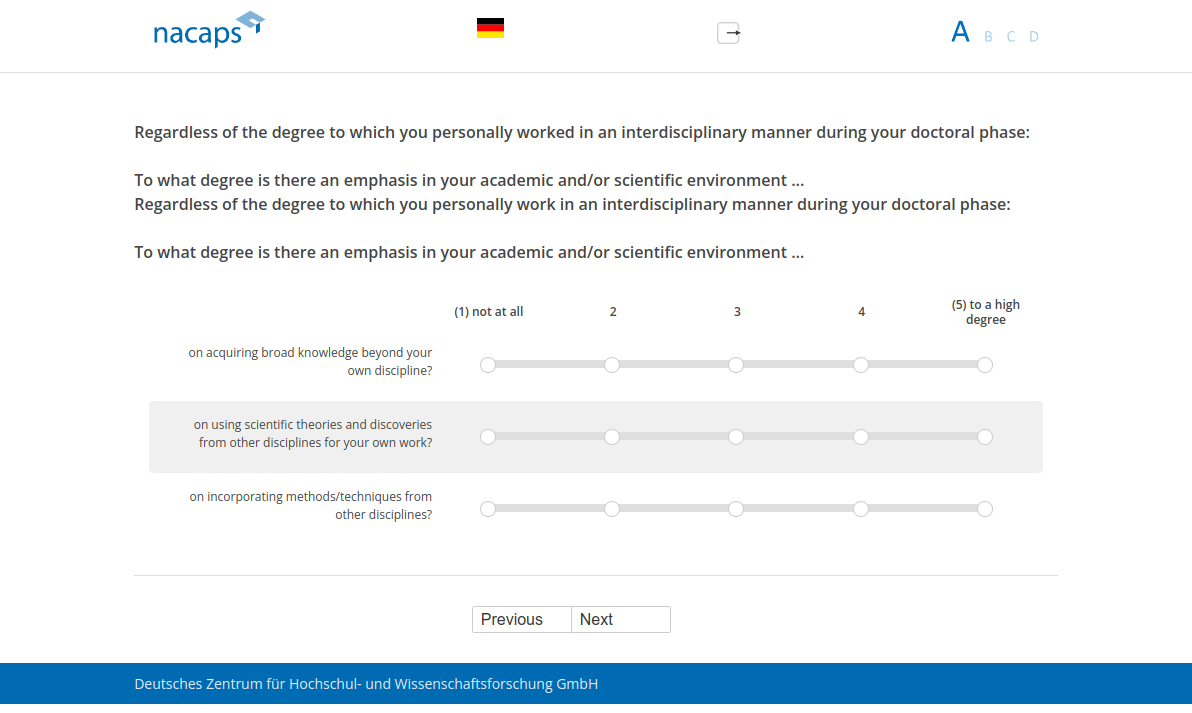Viewport: 1192px width, 713px height.
Task: Click slider track between 2 and 3, first row
Action: click(674, 365)
